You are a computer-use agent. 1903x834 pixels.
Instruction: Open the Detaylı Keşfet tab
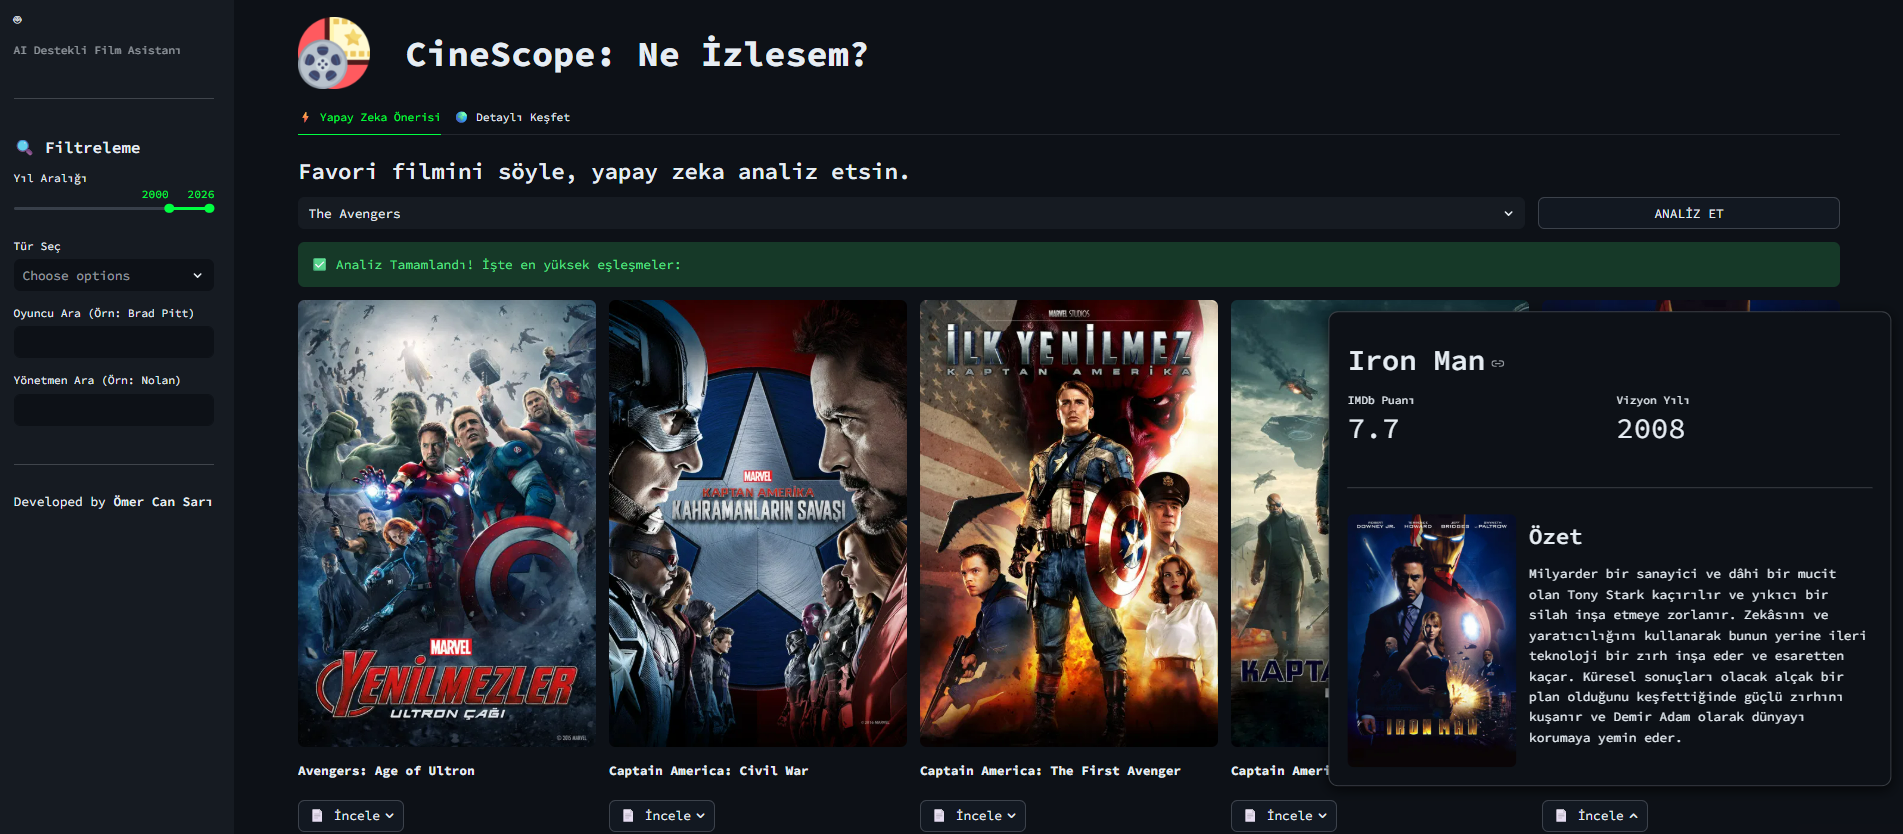513,117
